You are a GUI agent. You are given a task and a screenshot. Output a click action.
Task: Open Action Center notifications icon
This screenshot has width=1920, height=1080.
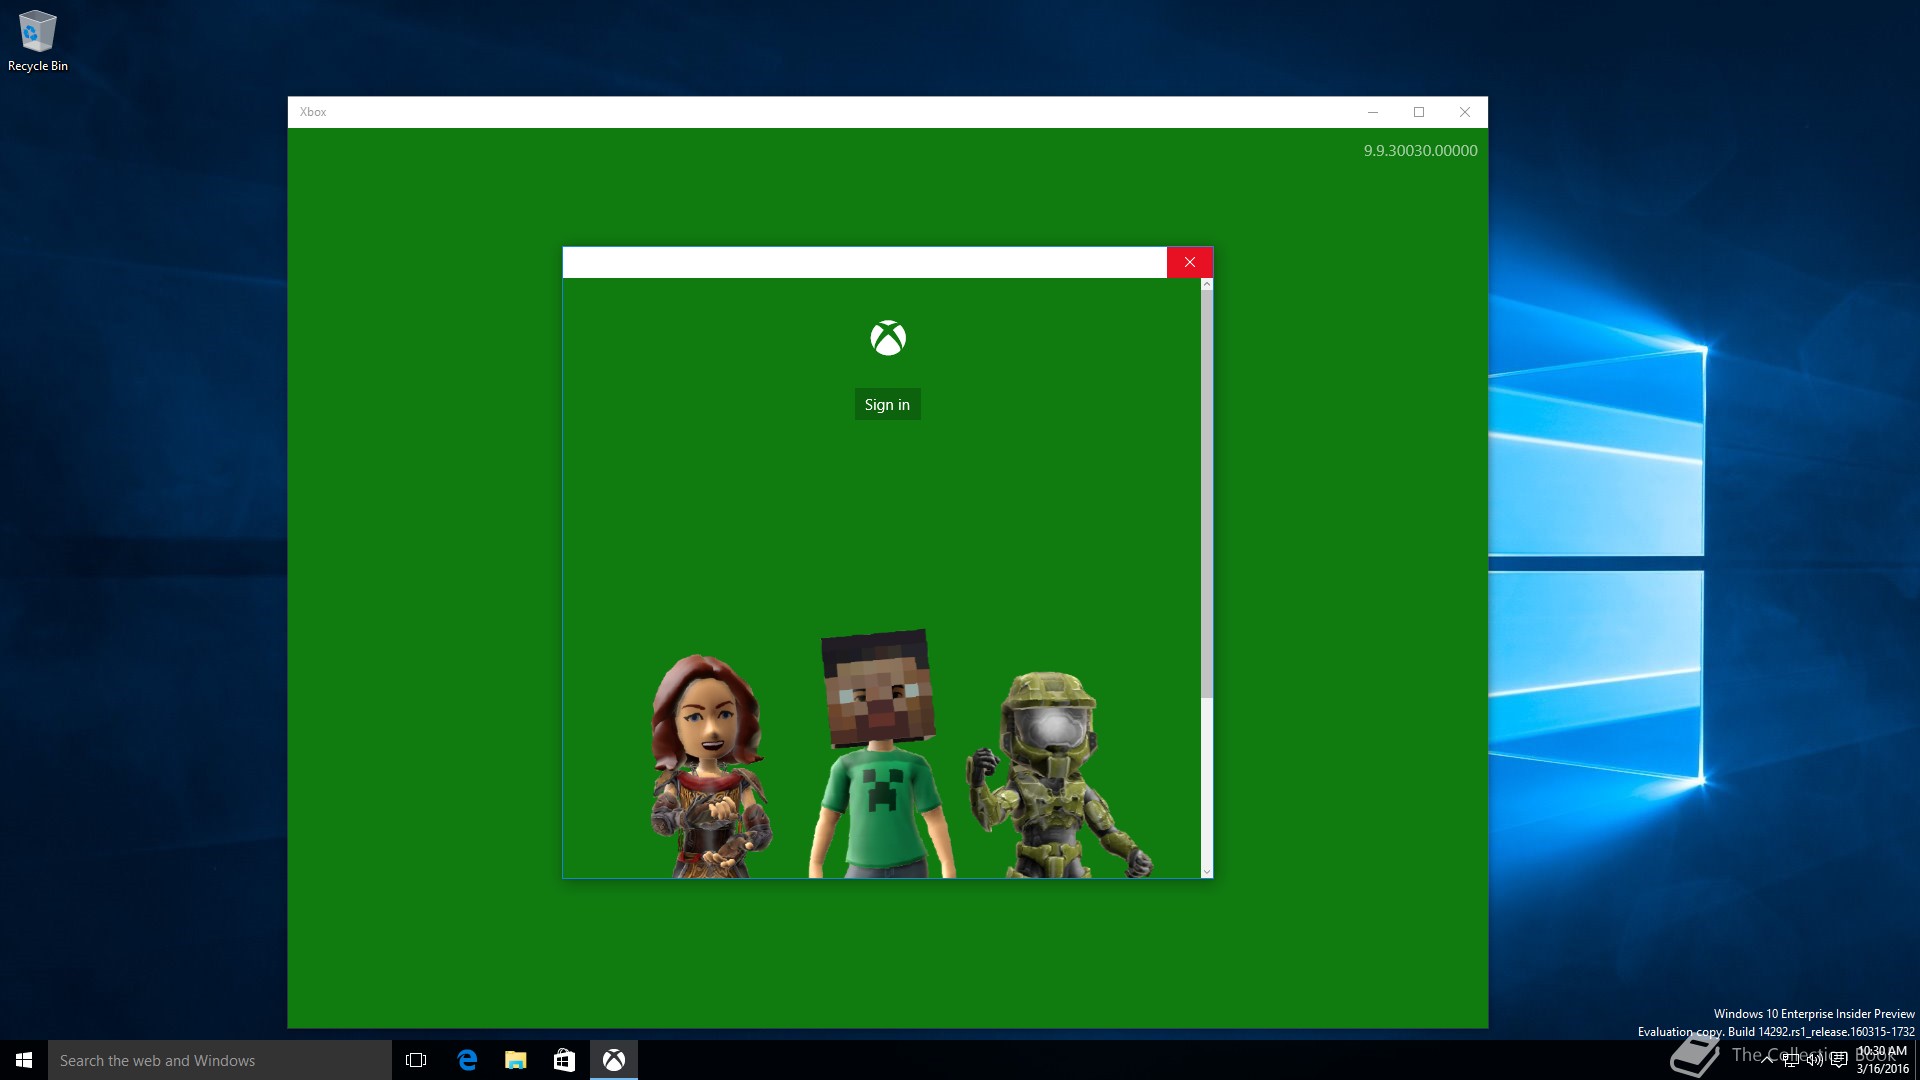coord(1839,1060)
